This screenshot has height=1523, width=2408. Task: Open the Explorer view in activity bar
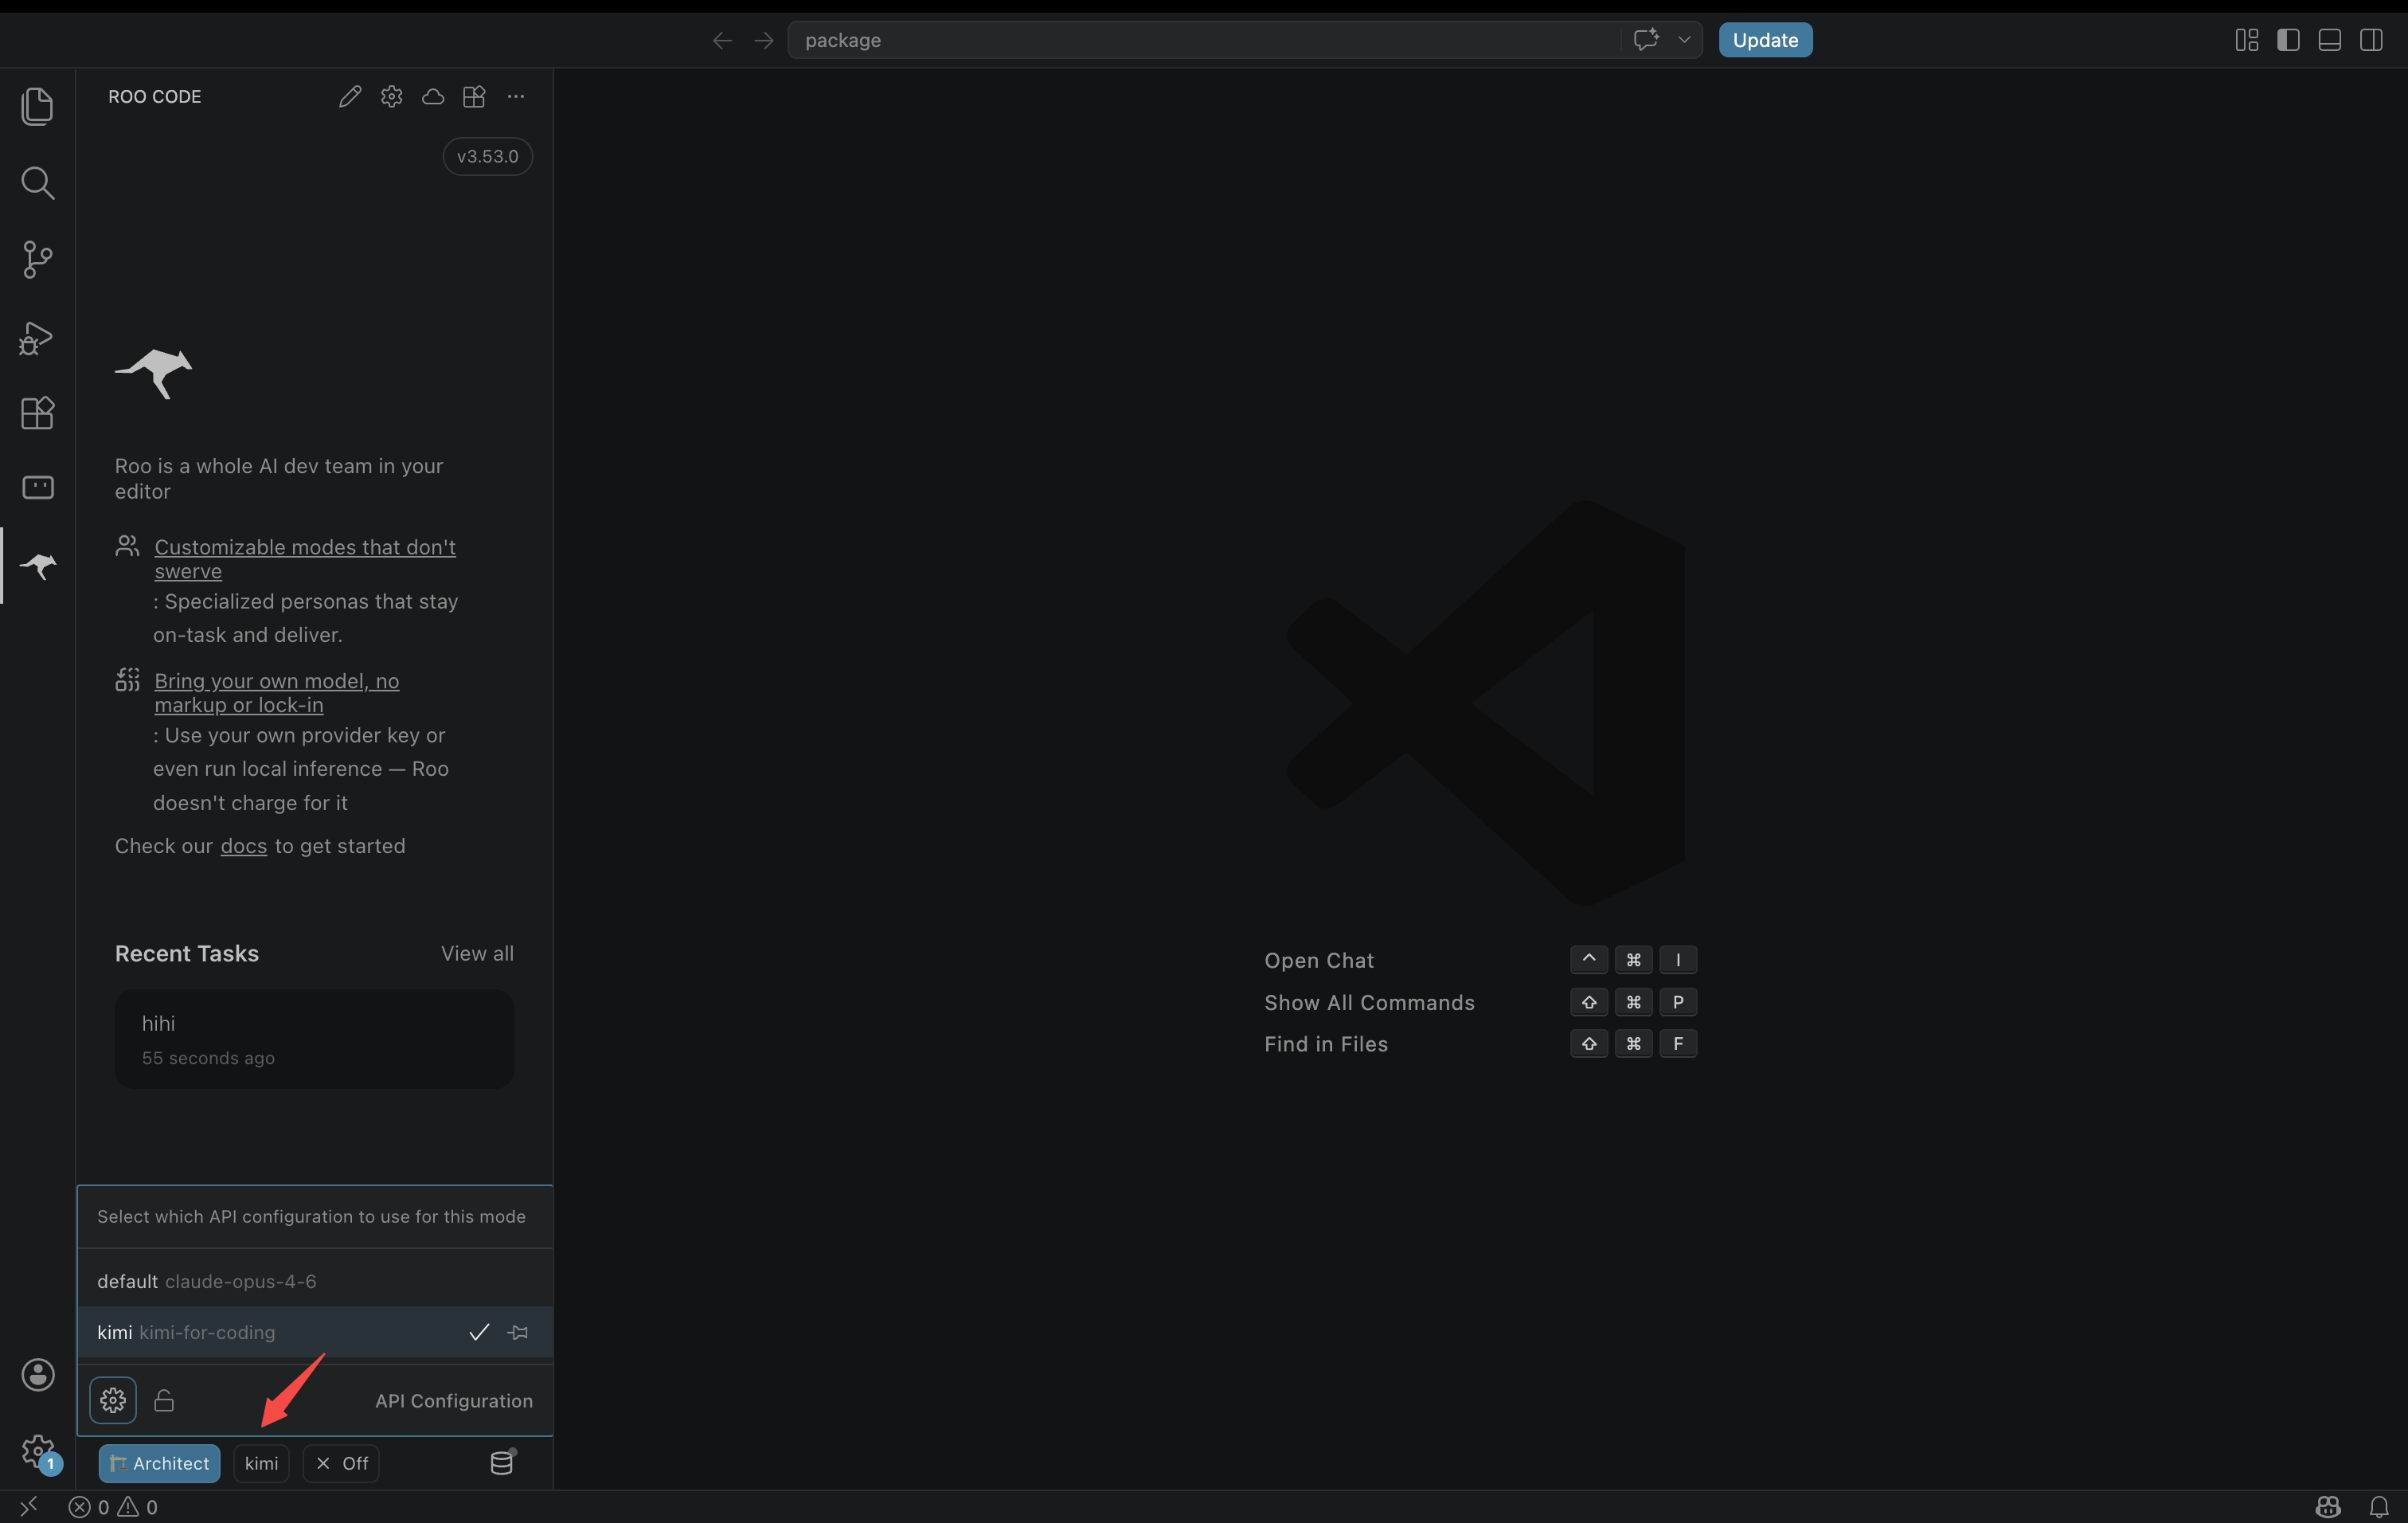[x=37, y=106]
